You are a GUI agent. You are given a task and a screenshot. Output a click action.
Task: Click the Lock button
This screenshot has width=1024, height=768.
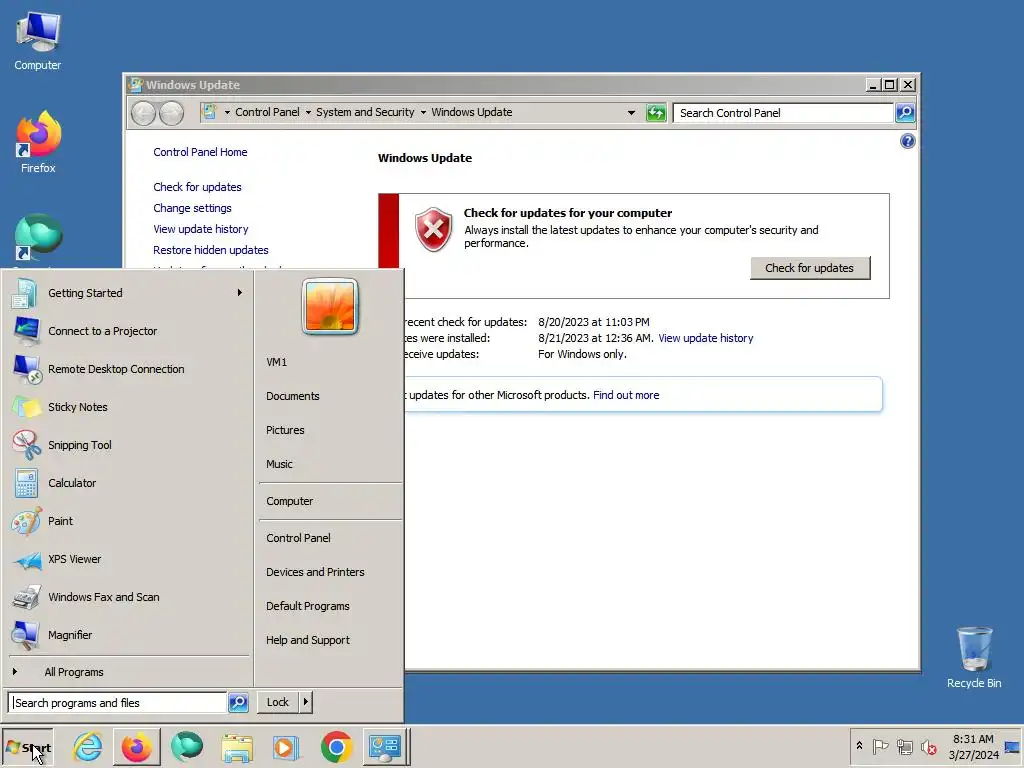(x=278, y=702)
